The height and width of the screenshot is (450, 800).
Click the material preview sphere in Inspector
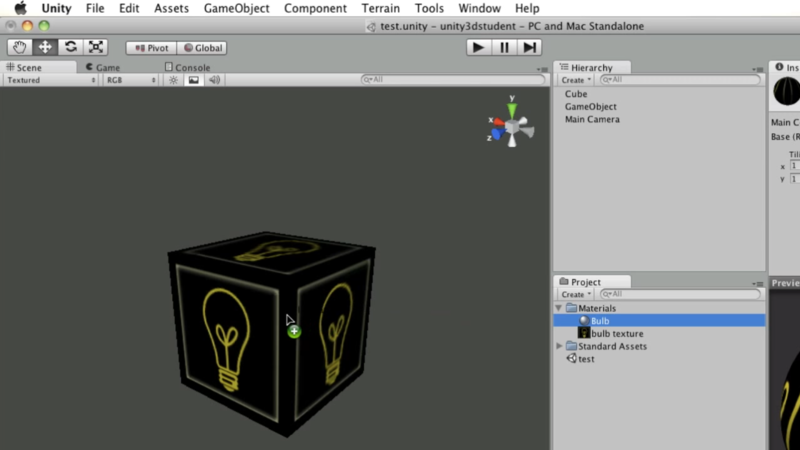point(787,91)
